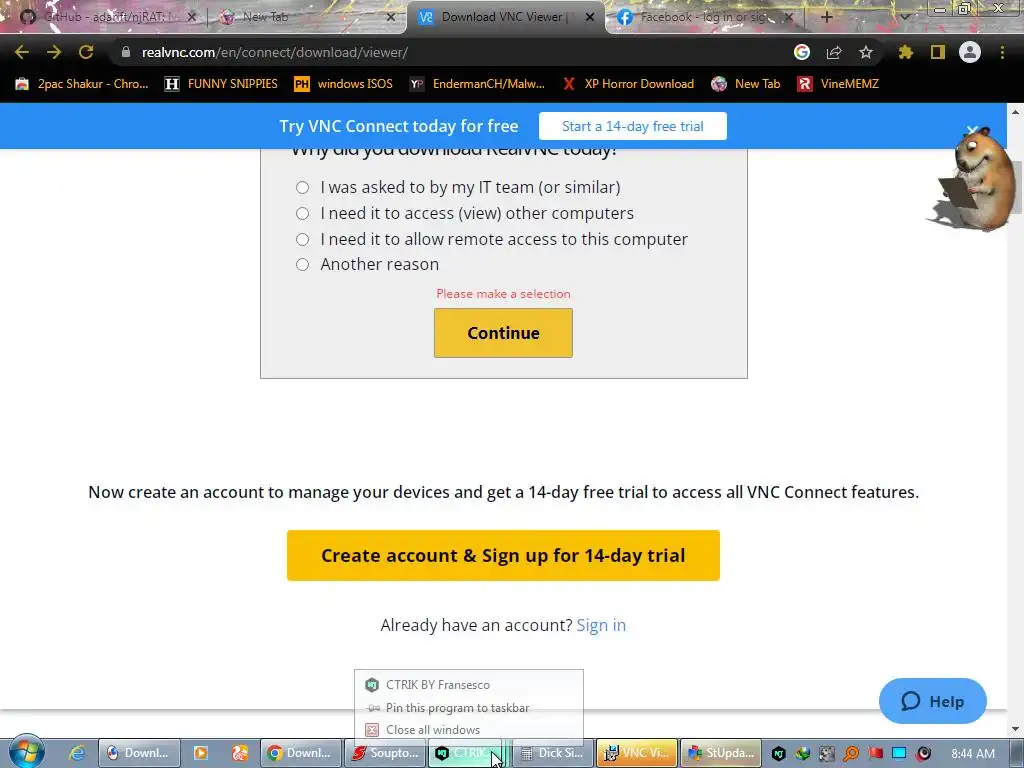Click the padlock site info icon
Screen dimensions: 1024x768
[126, 52]
